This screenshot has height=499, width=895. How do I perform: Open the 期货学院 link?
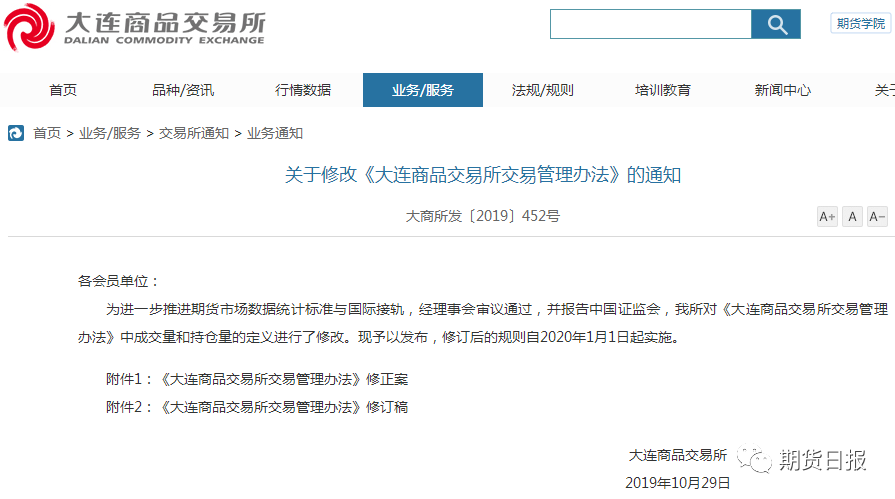(x=860, y=23)
